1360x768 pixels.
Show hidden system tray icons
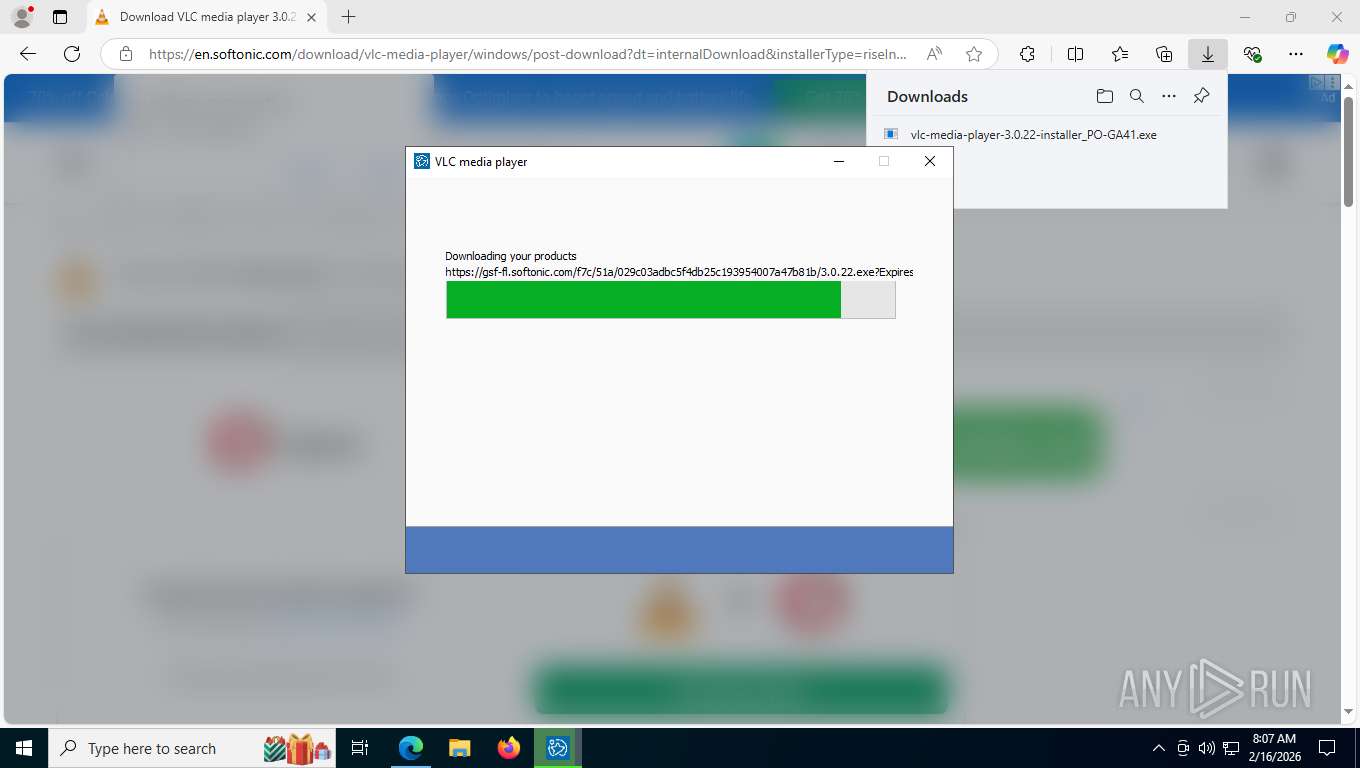pos(1159,748)
